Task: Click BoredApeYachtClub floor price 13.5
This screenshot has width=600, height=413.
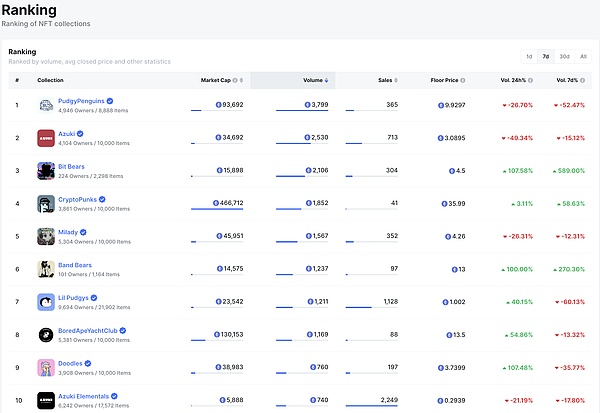Action: (459, 335)
